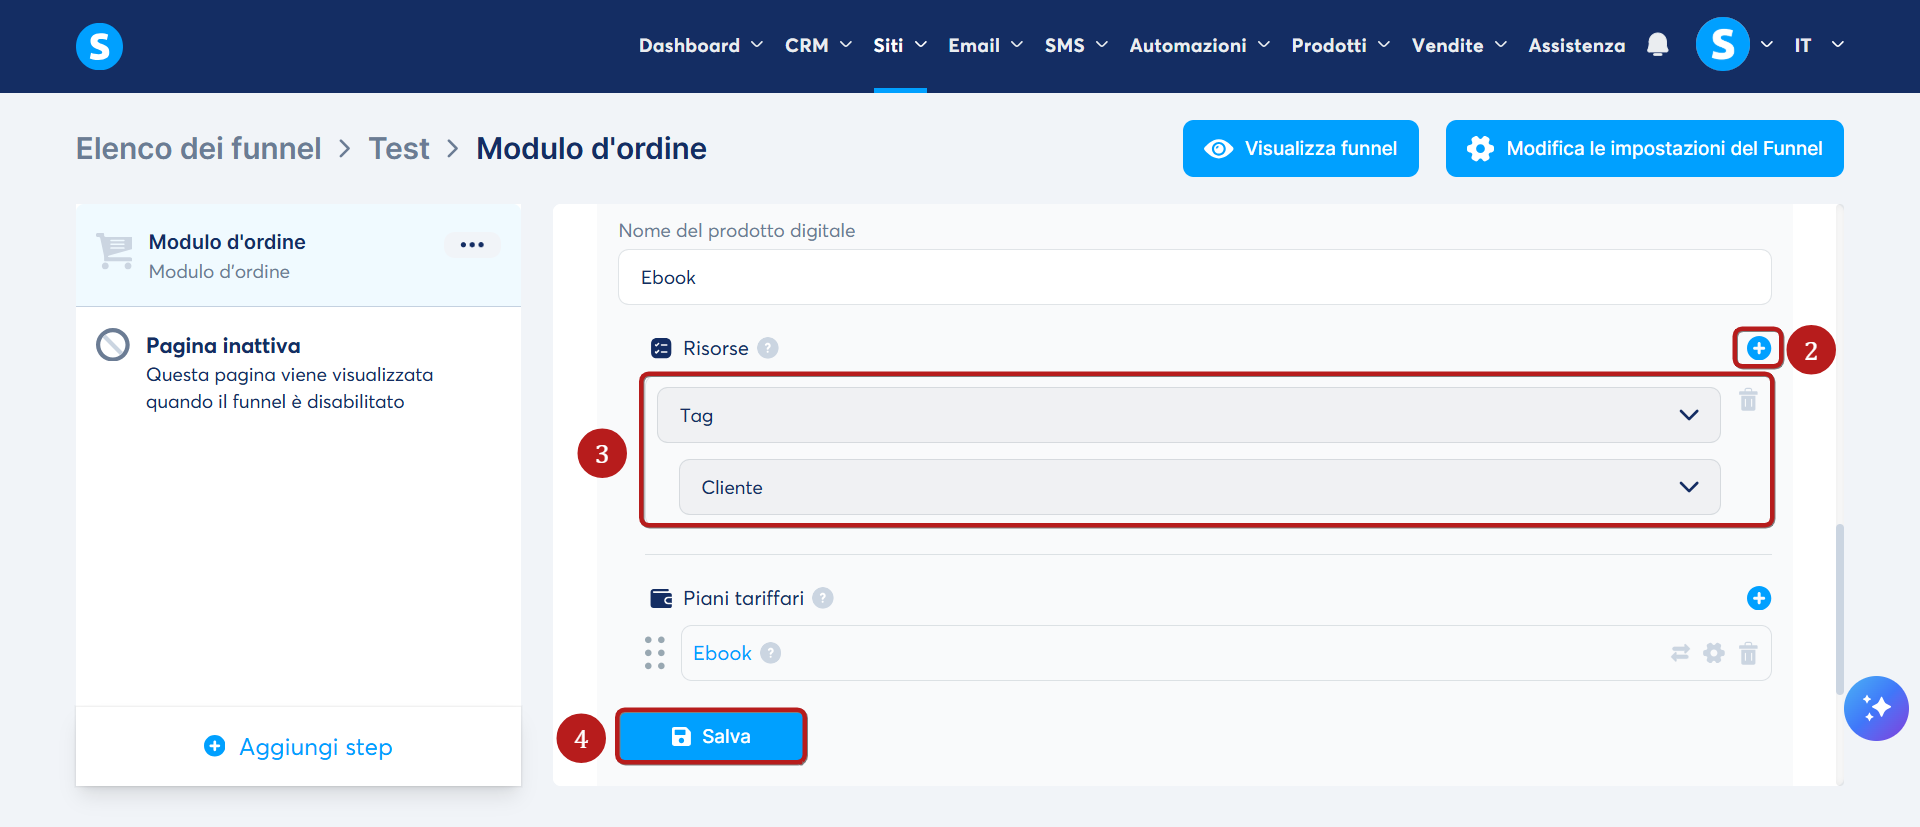Click the product name field containing Ebook

pos(1194,277)
